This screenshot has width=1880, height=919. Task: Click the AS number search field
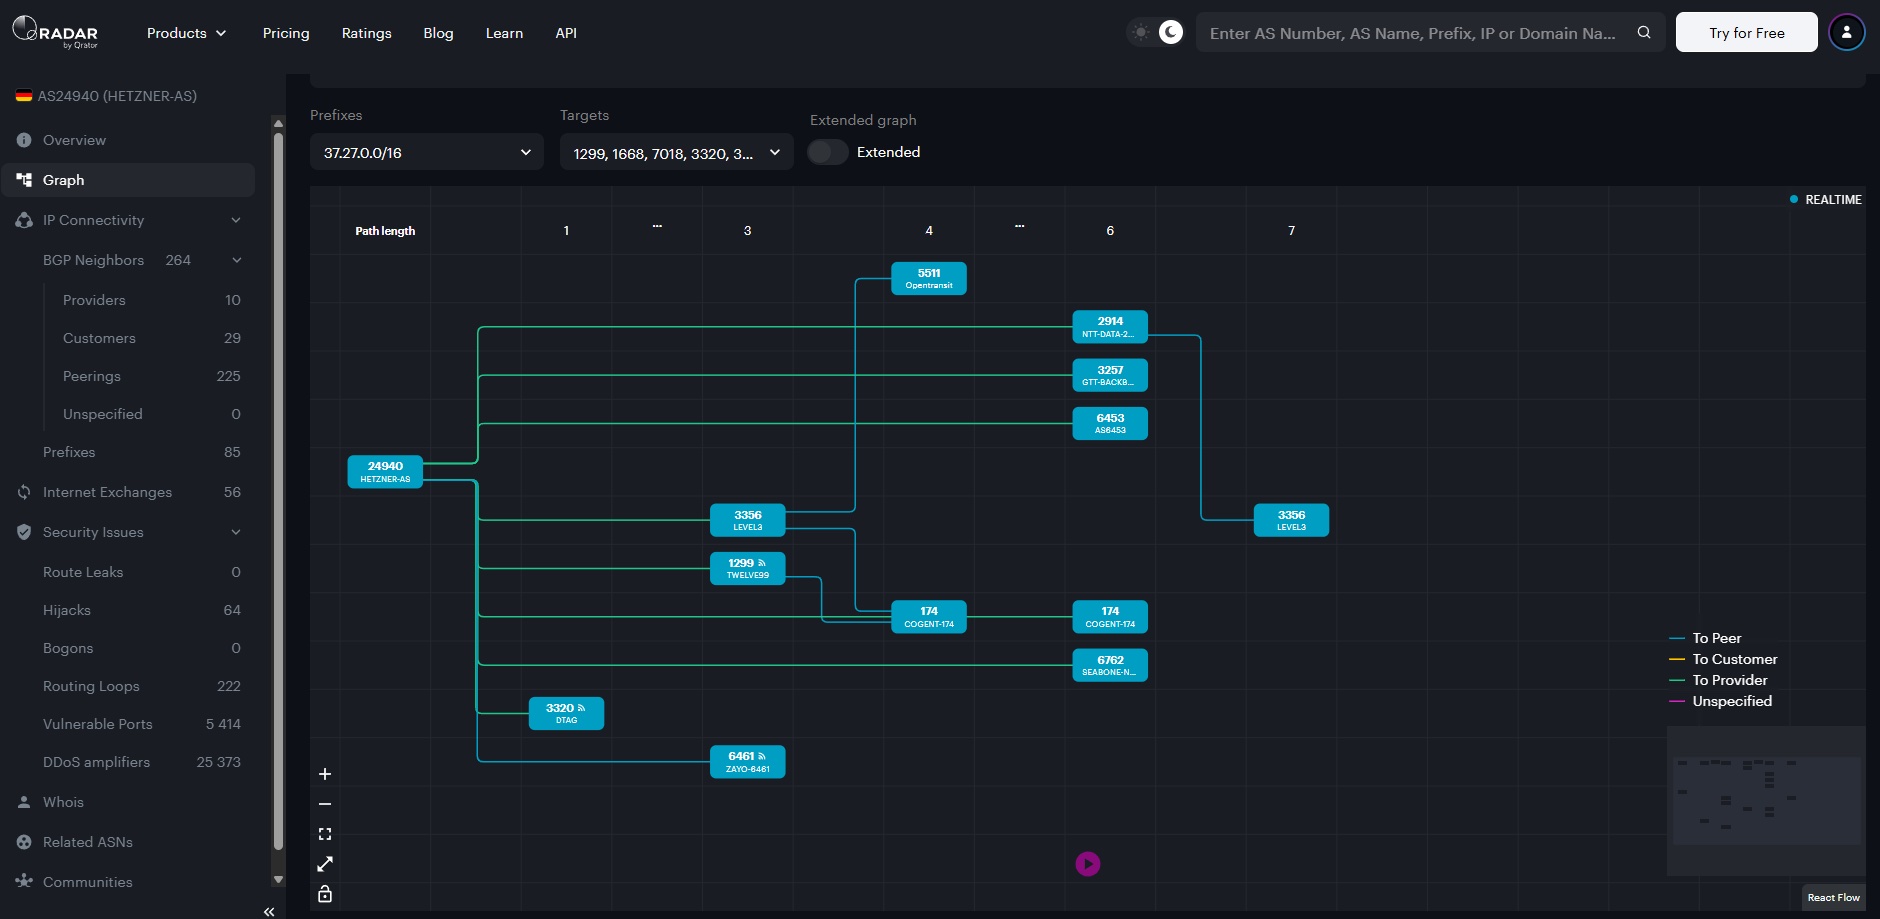point(1412,33)
